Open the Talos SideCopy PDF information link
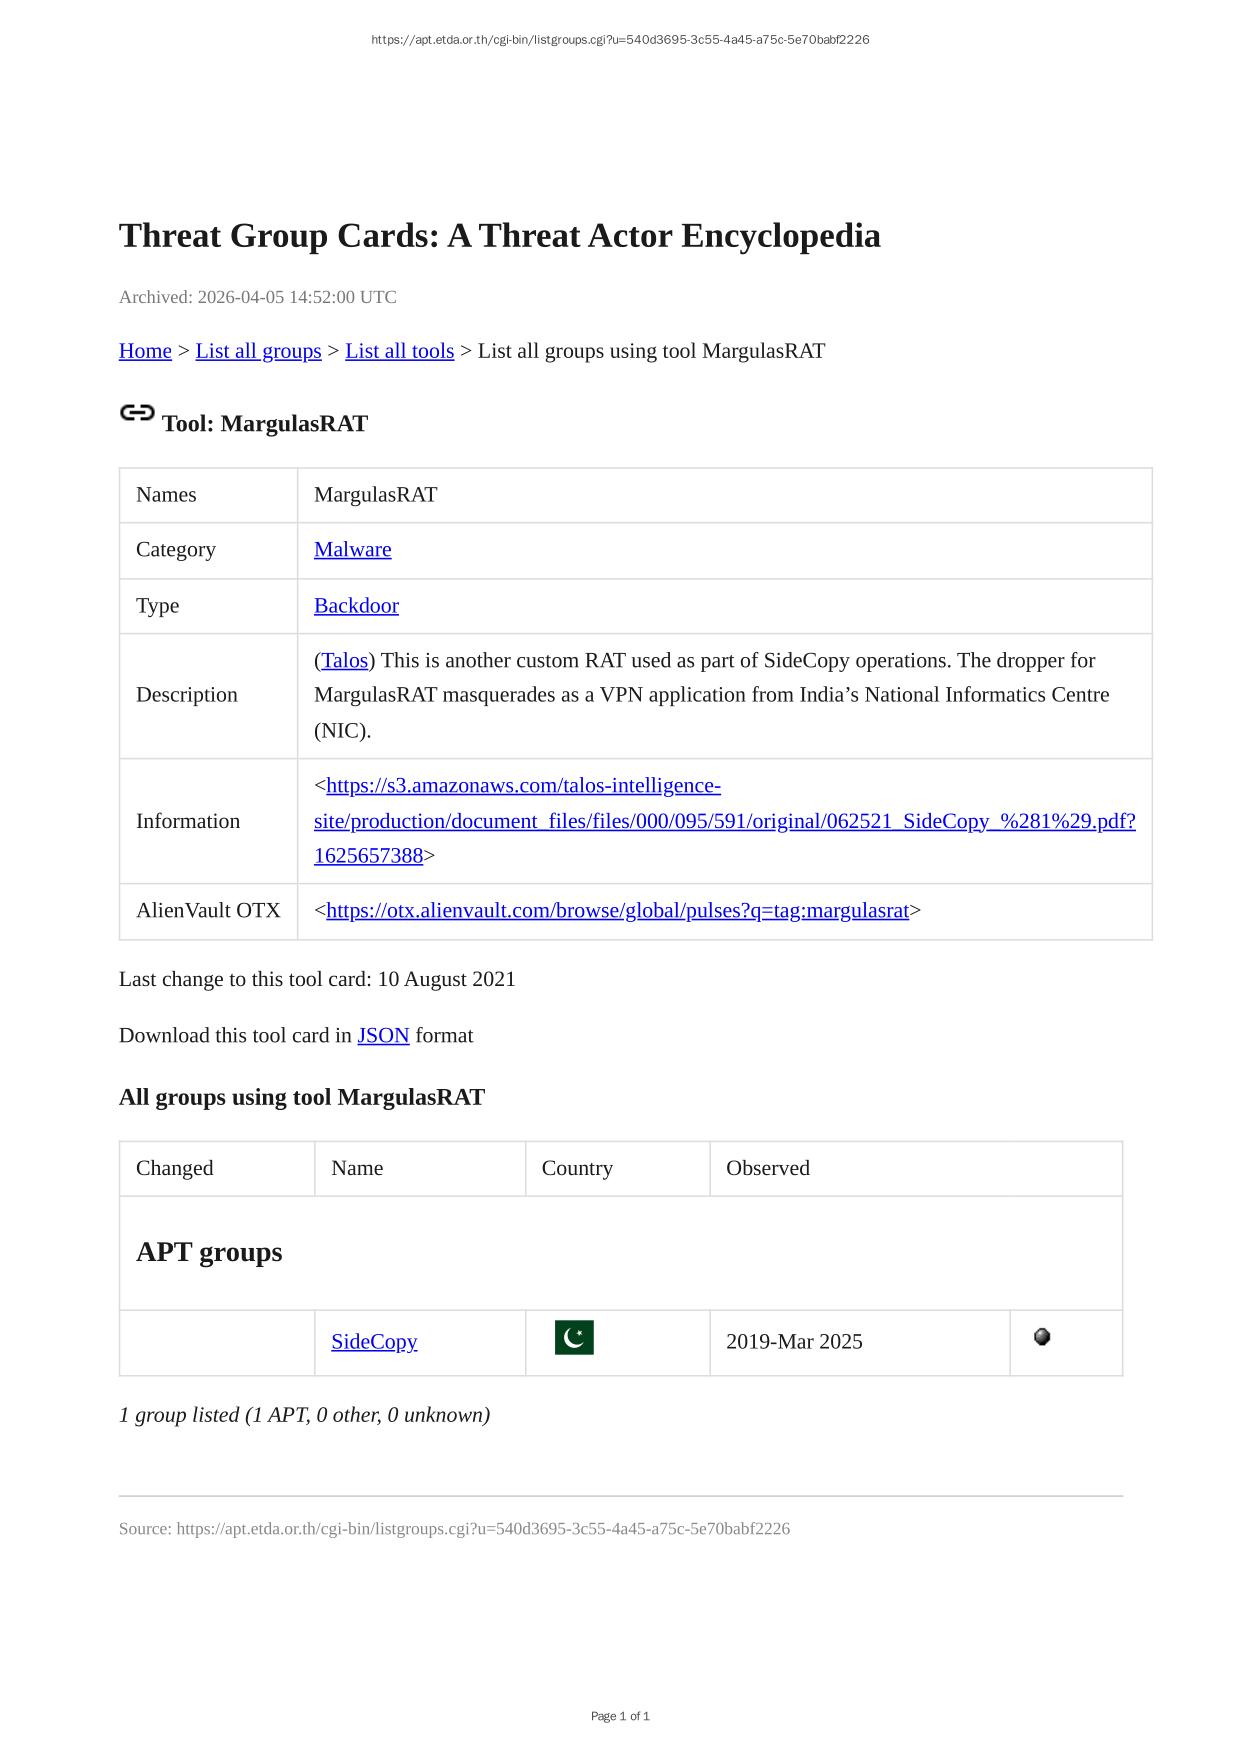The image size is (1242, 1756). (724, 821)
